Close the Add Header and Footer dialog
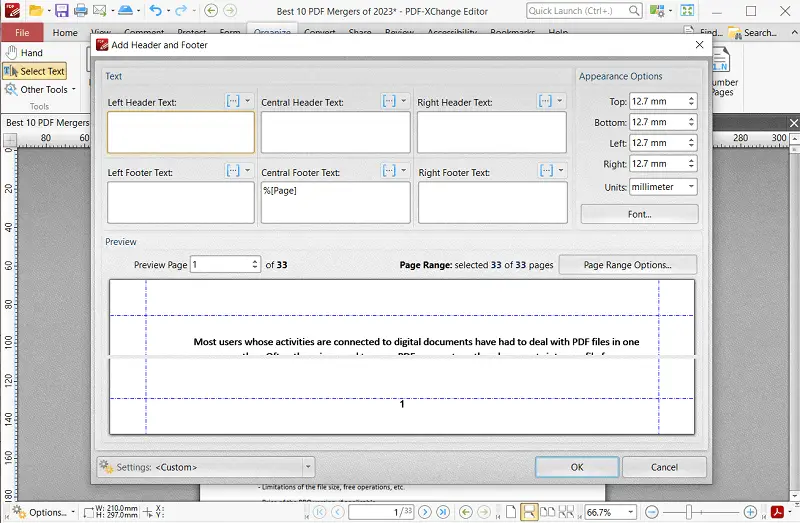 tap(699, 45)
